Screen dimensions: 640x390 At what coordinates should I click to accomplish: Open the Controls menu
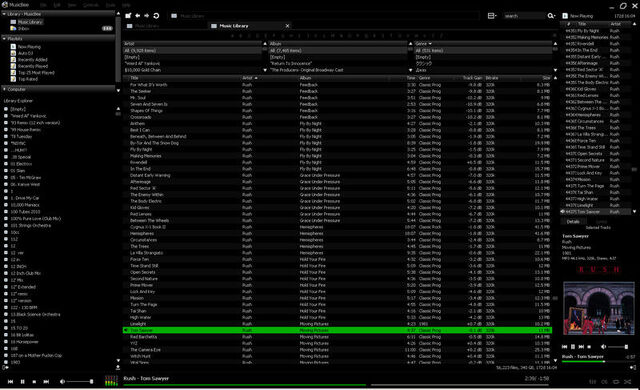pyautogui.click(x=91, y=5)
